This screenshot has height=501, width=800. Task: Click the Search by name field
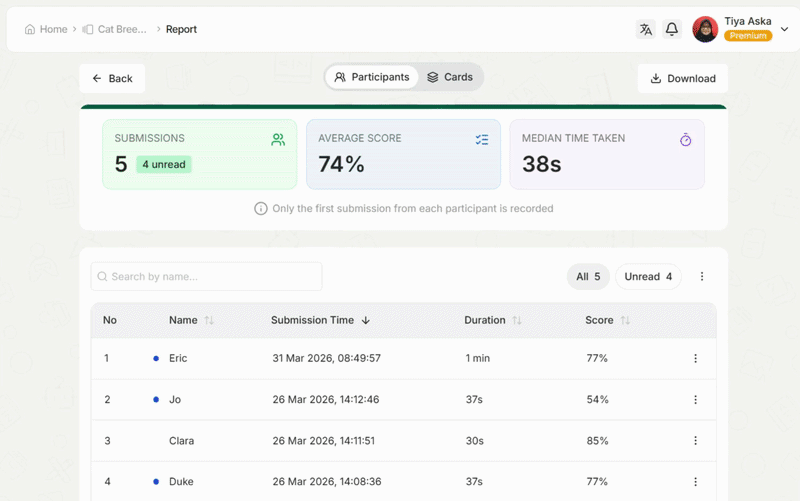click(x=207, y=277)
